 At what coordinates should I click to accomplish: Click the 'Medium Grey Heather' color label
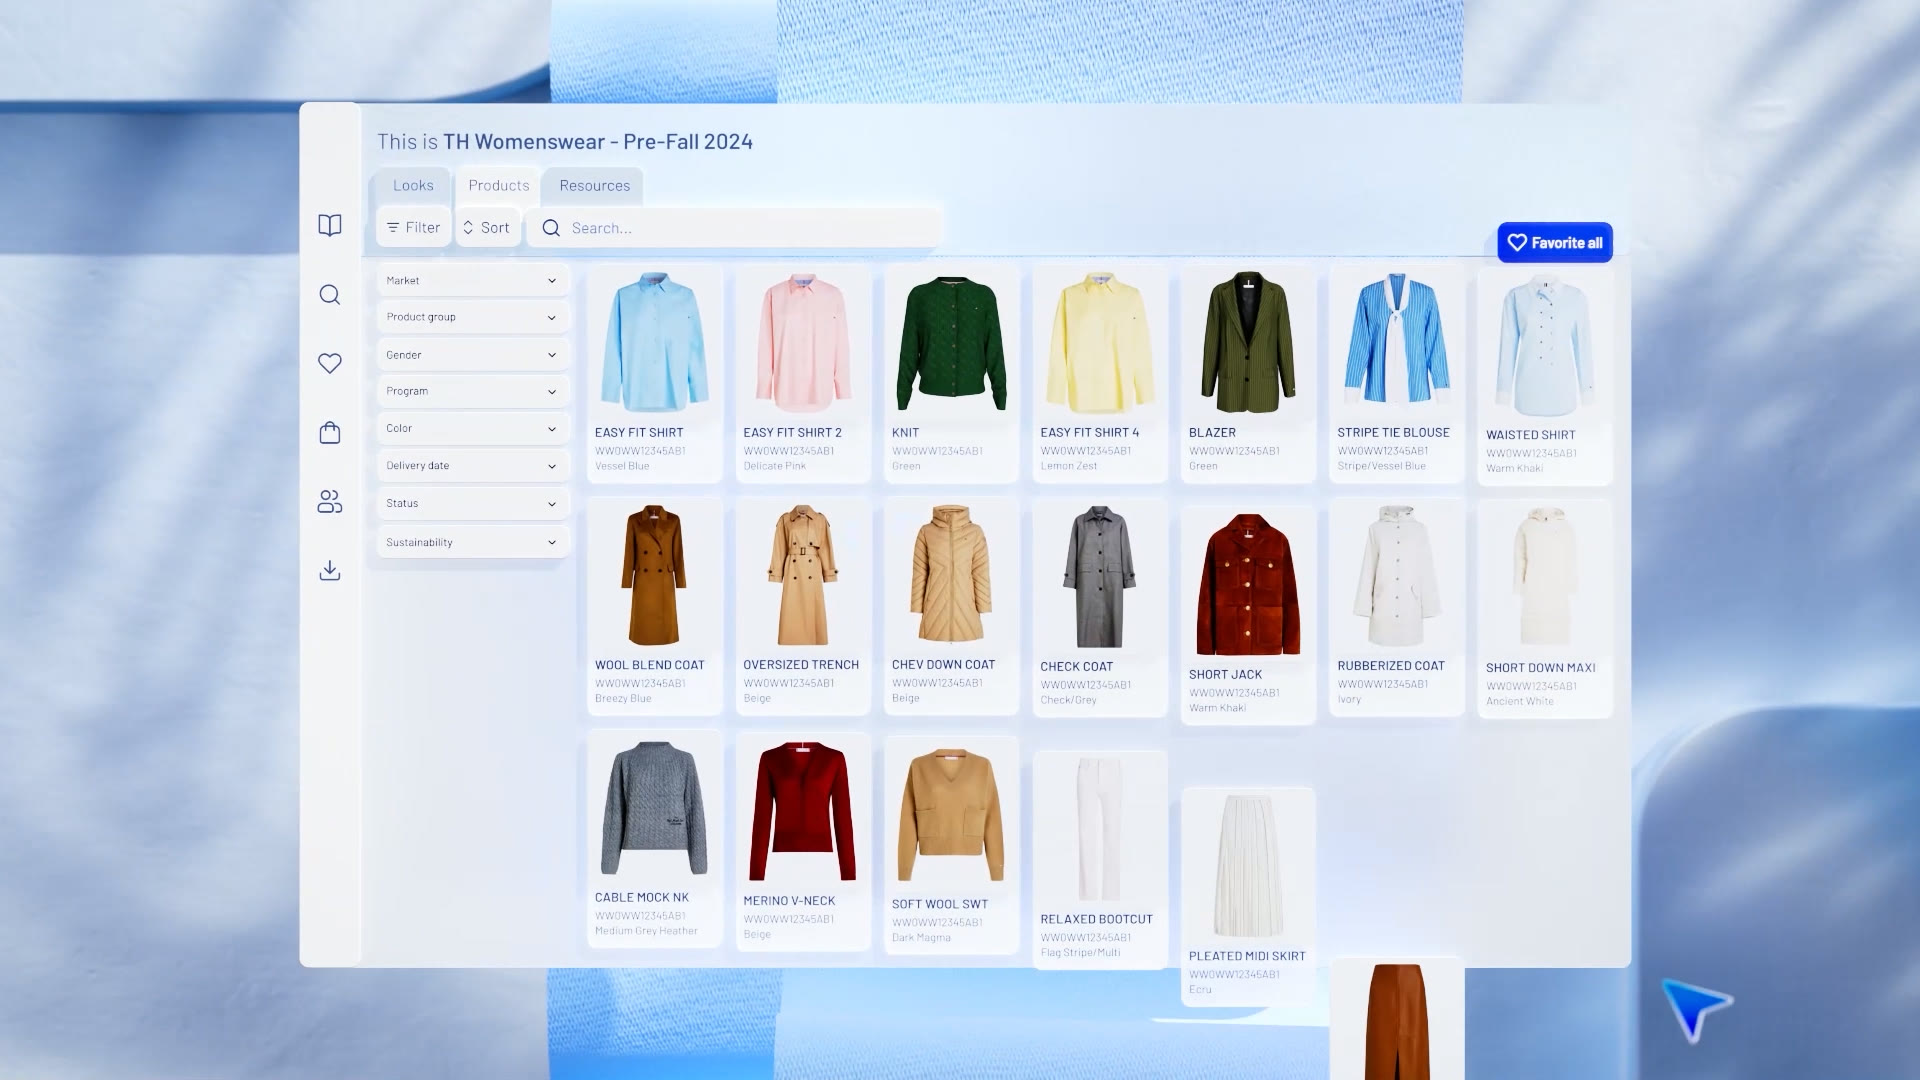[x=646, y=931]
